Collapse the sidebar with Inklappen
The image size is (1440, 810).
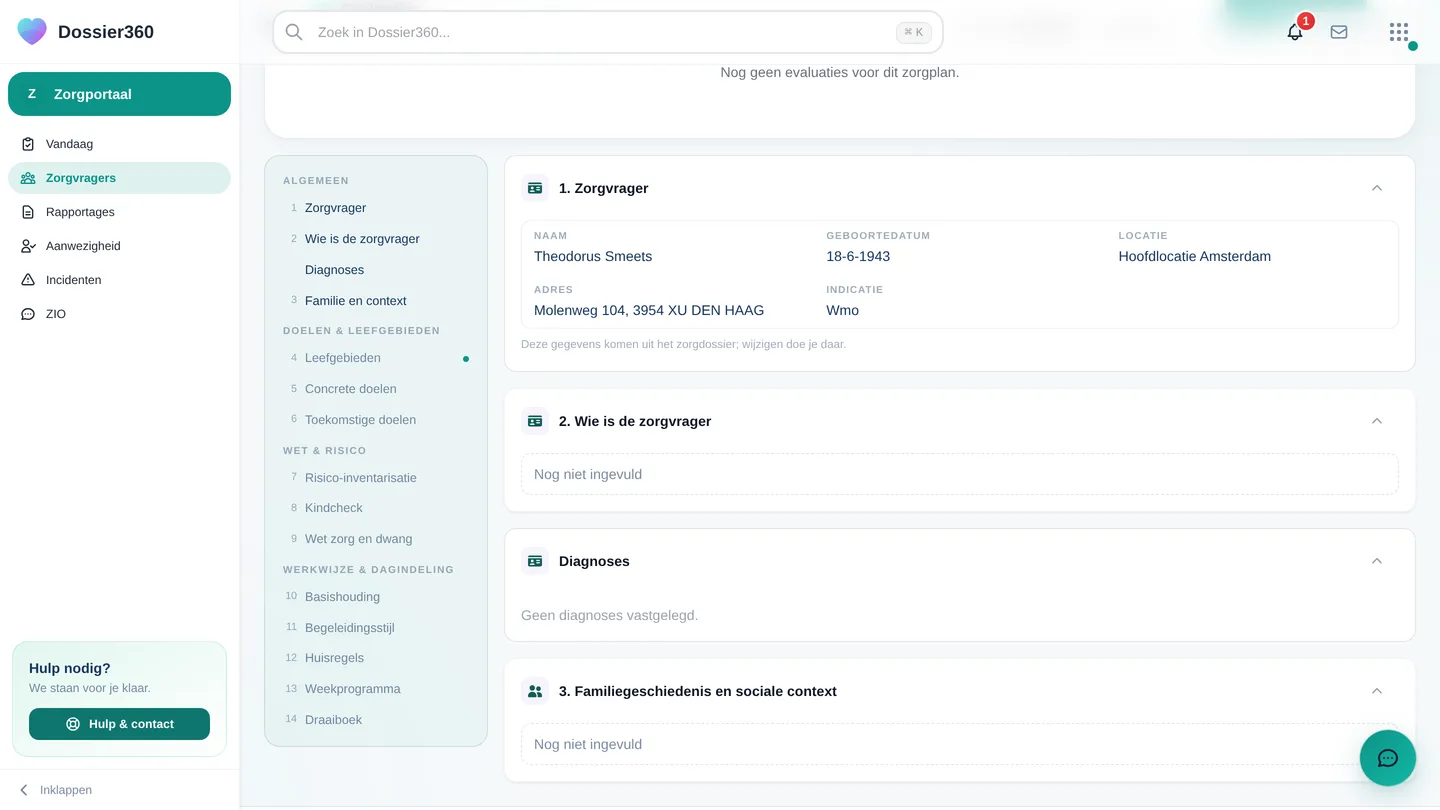point(56,790)
